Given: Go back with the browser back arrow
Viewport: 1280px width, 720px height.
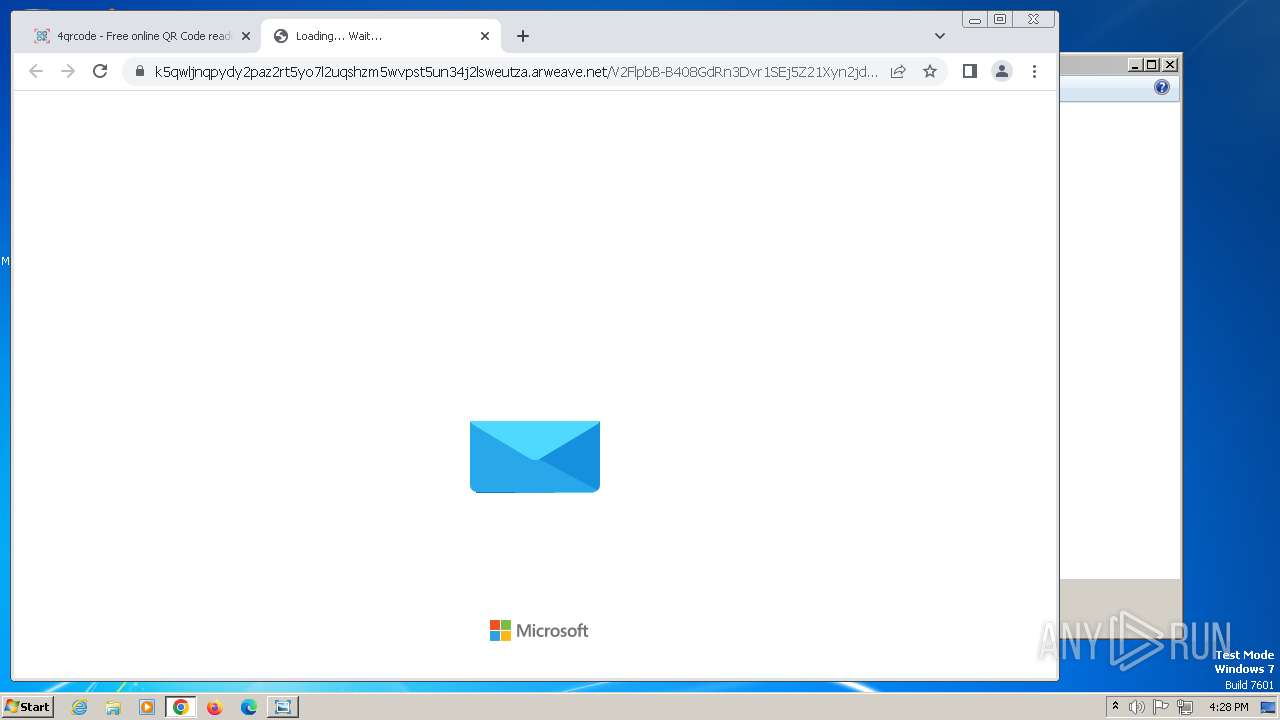Looking at the screenshot, I should click(36, 71).
